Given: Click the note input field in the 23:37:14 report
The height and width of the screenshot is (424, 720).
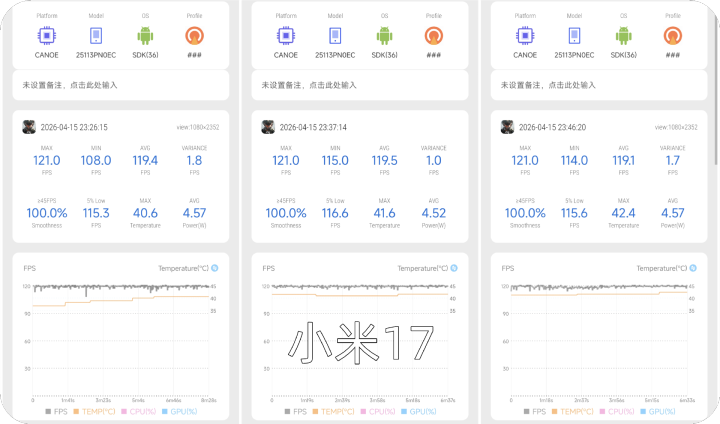Looking at the screenshot, I should pyautogui.click(x=360, y=85).
